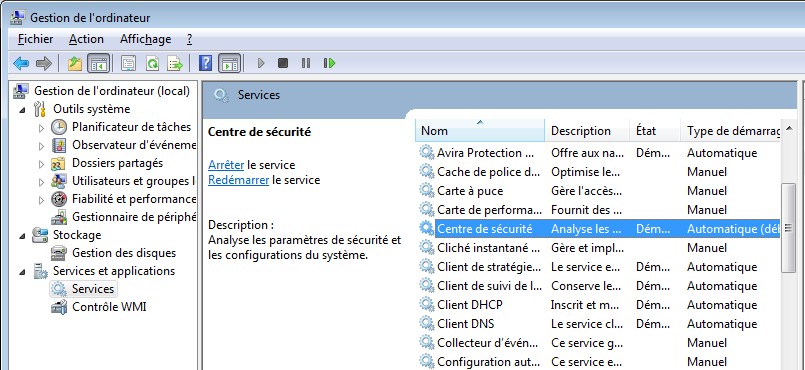Click the Stockage tree icon
Screen dimensions: 805x370
pos(40,235)
